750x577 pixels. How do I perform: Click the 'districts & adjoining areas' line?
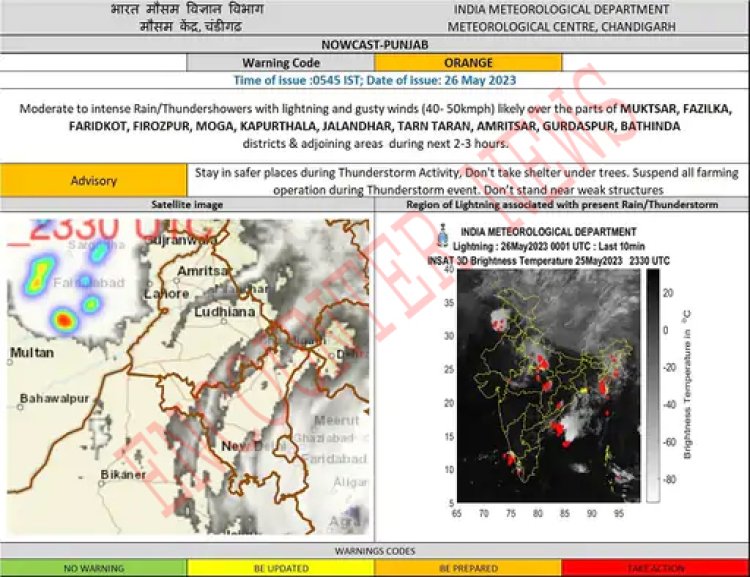tap(375, 144)
